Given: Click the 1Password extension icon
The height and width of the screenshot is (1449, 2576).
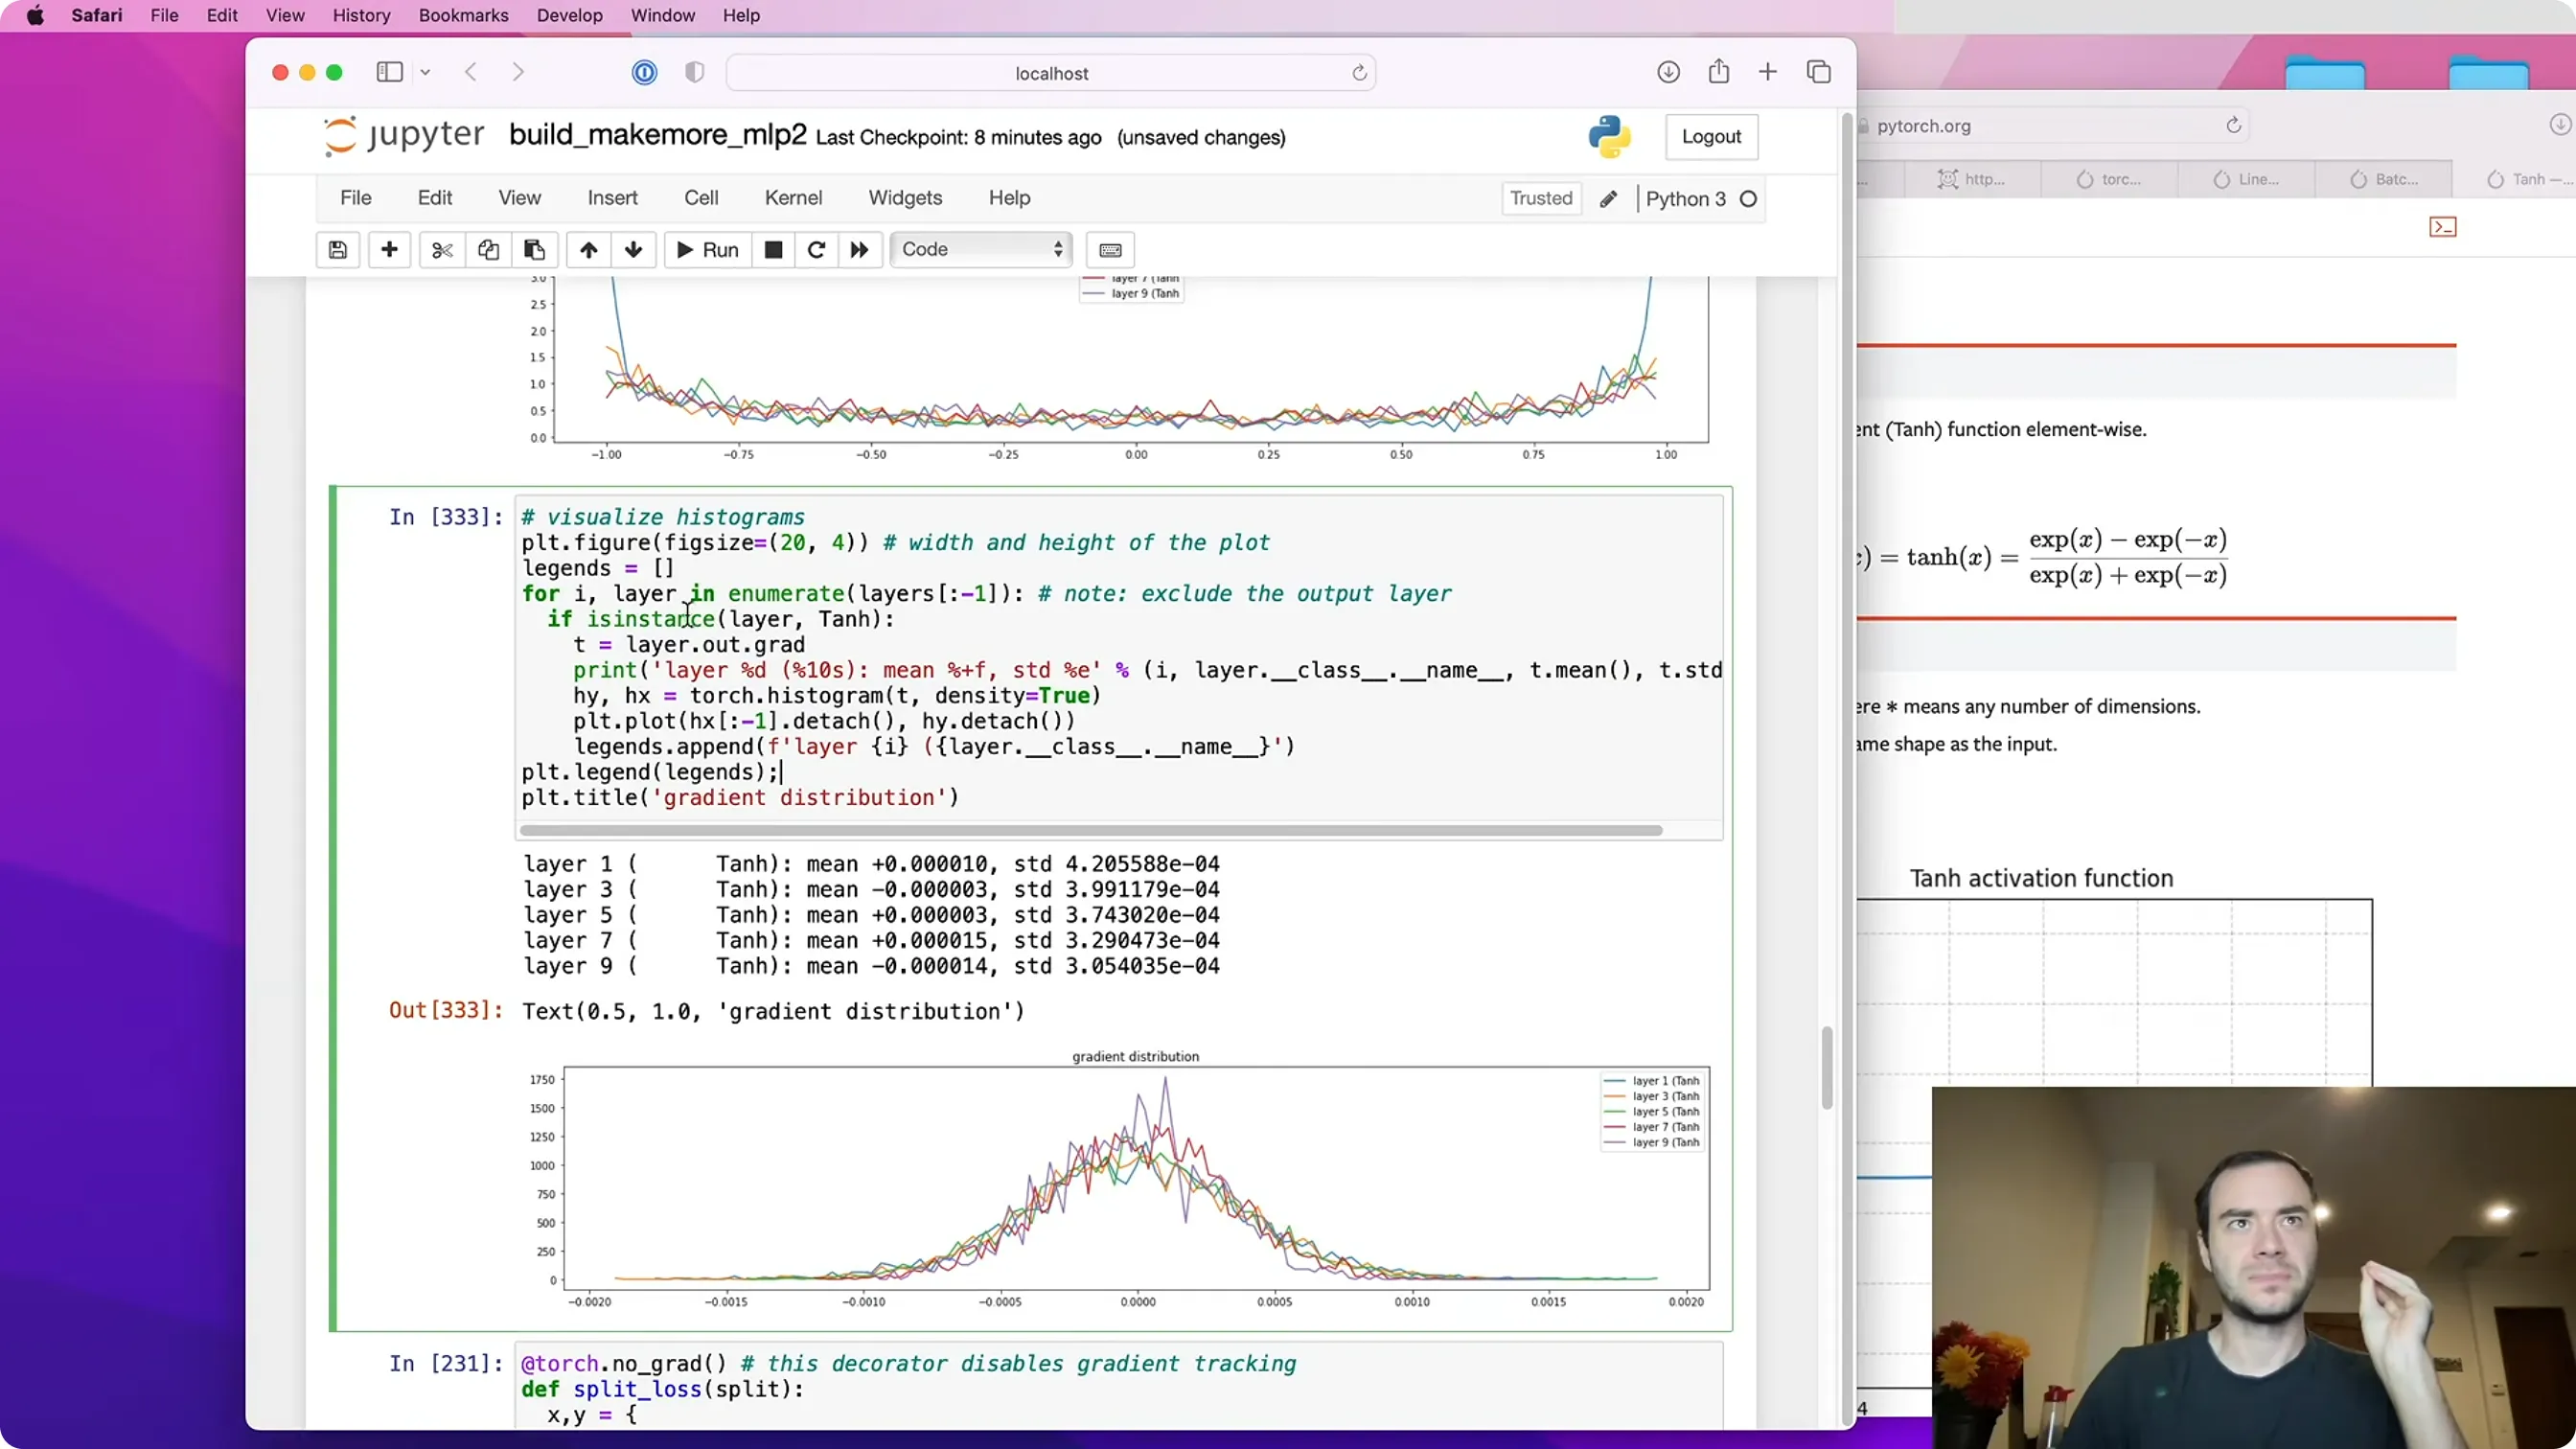Looking at the screenshot, I should [644, 72].
